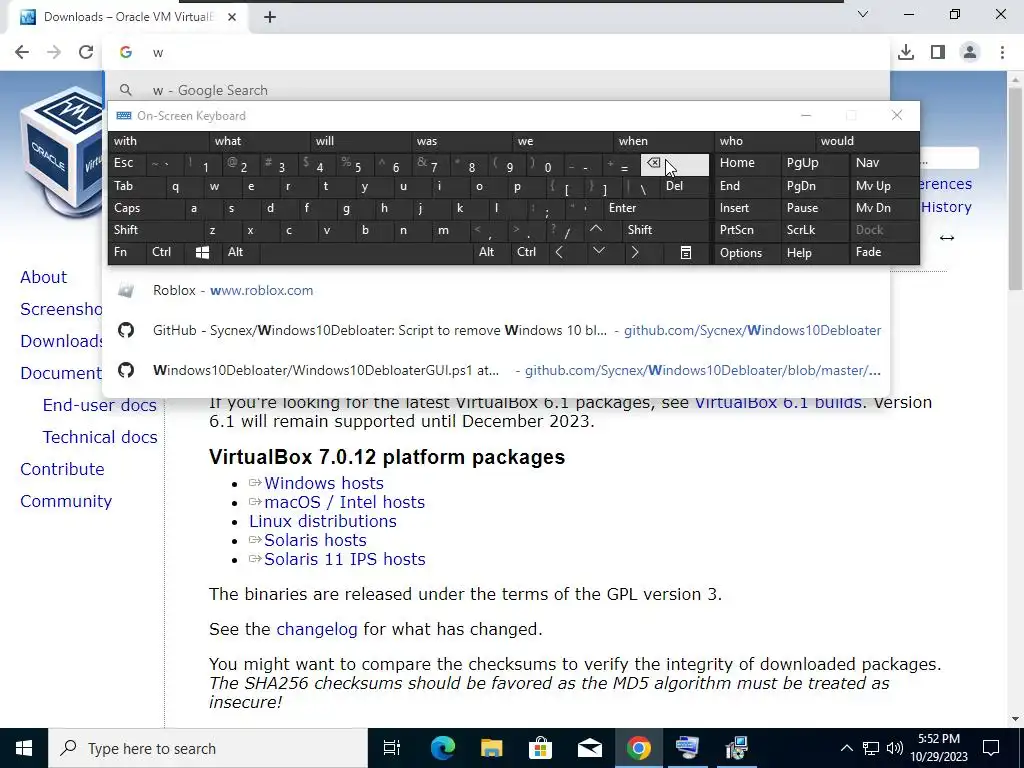Open the Community sidebar link

[66, 501]
